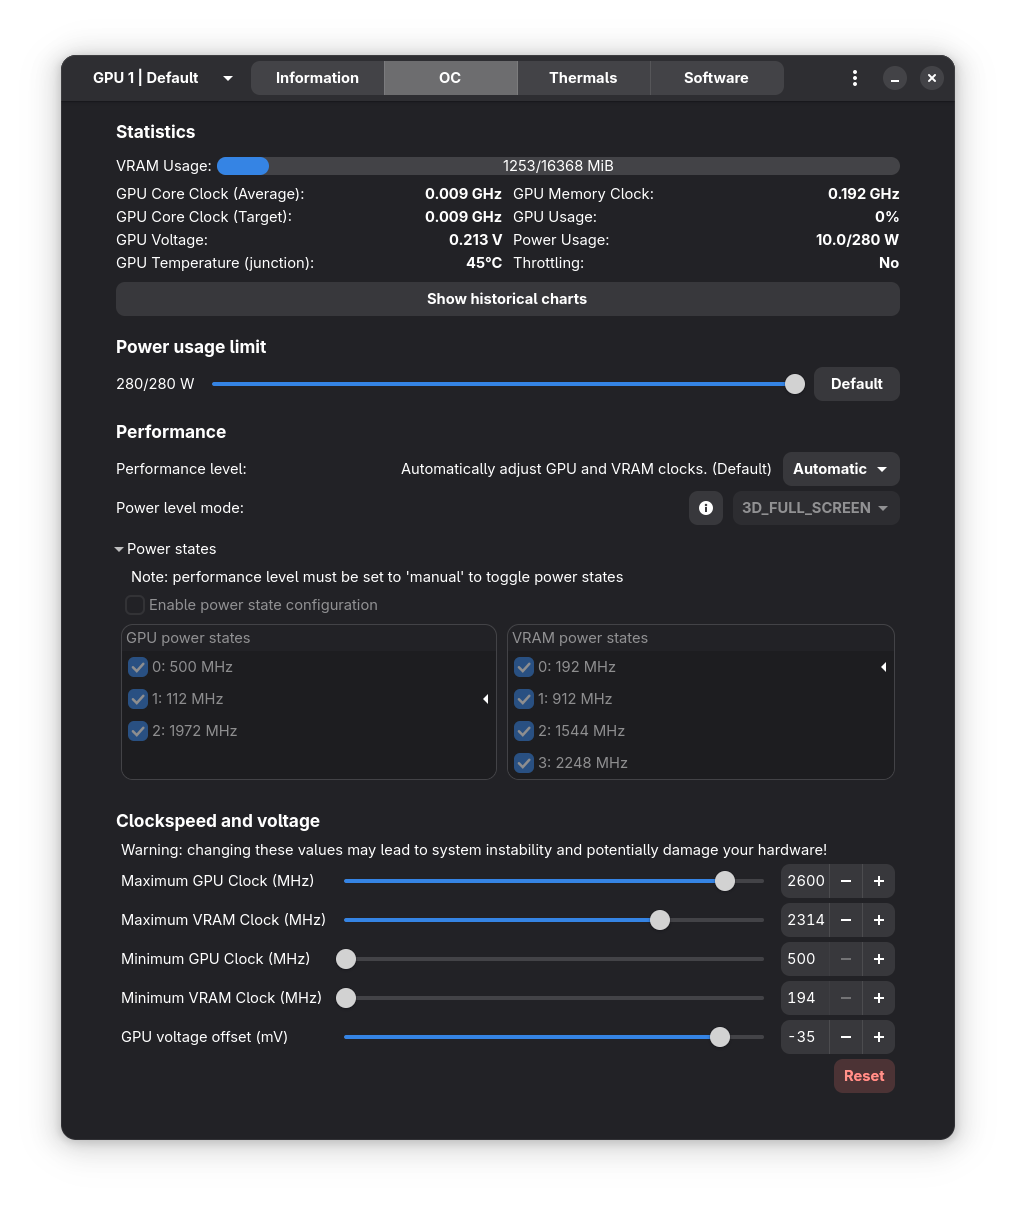
Task: Uncheck VRAM power state 3: 2248 MHz
Action: pos(524,763)
